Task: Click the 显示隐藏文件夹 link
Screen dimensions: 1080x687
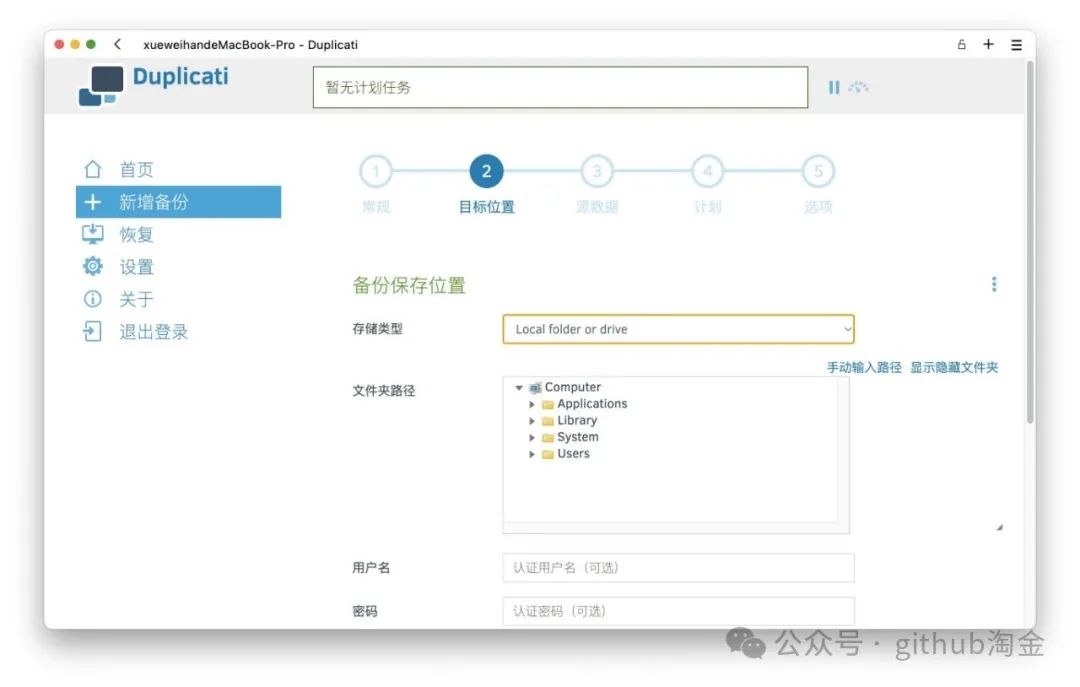Action: [x=954, y=367]
